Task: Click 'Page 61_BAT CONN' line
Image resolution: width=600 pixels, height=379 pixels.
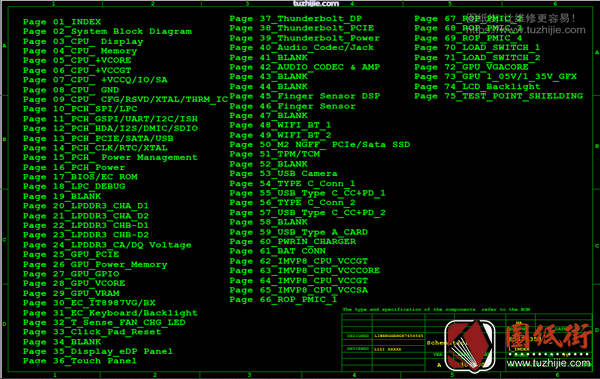Action: click(278, 252)
